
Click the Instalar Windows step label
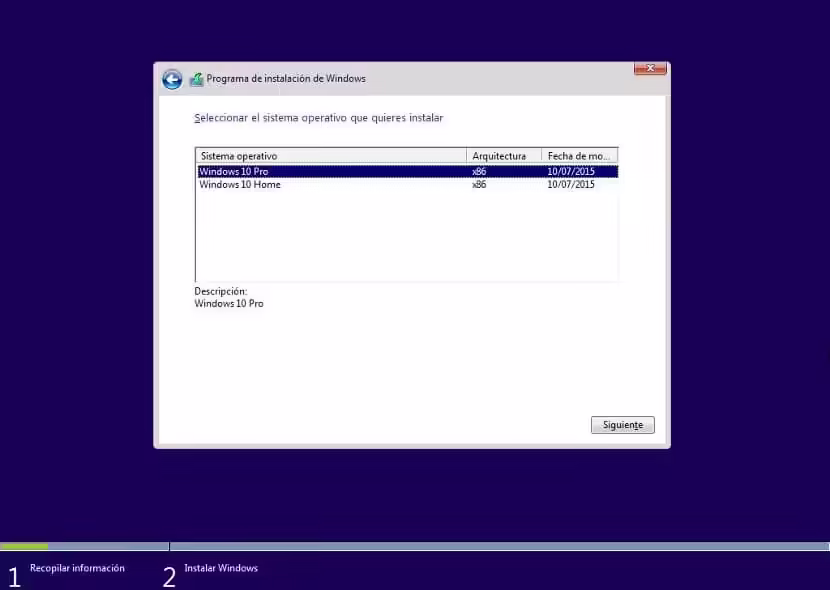pyautogui.click(x=221, y=568)
